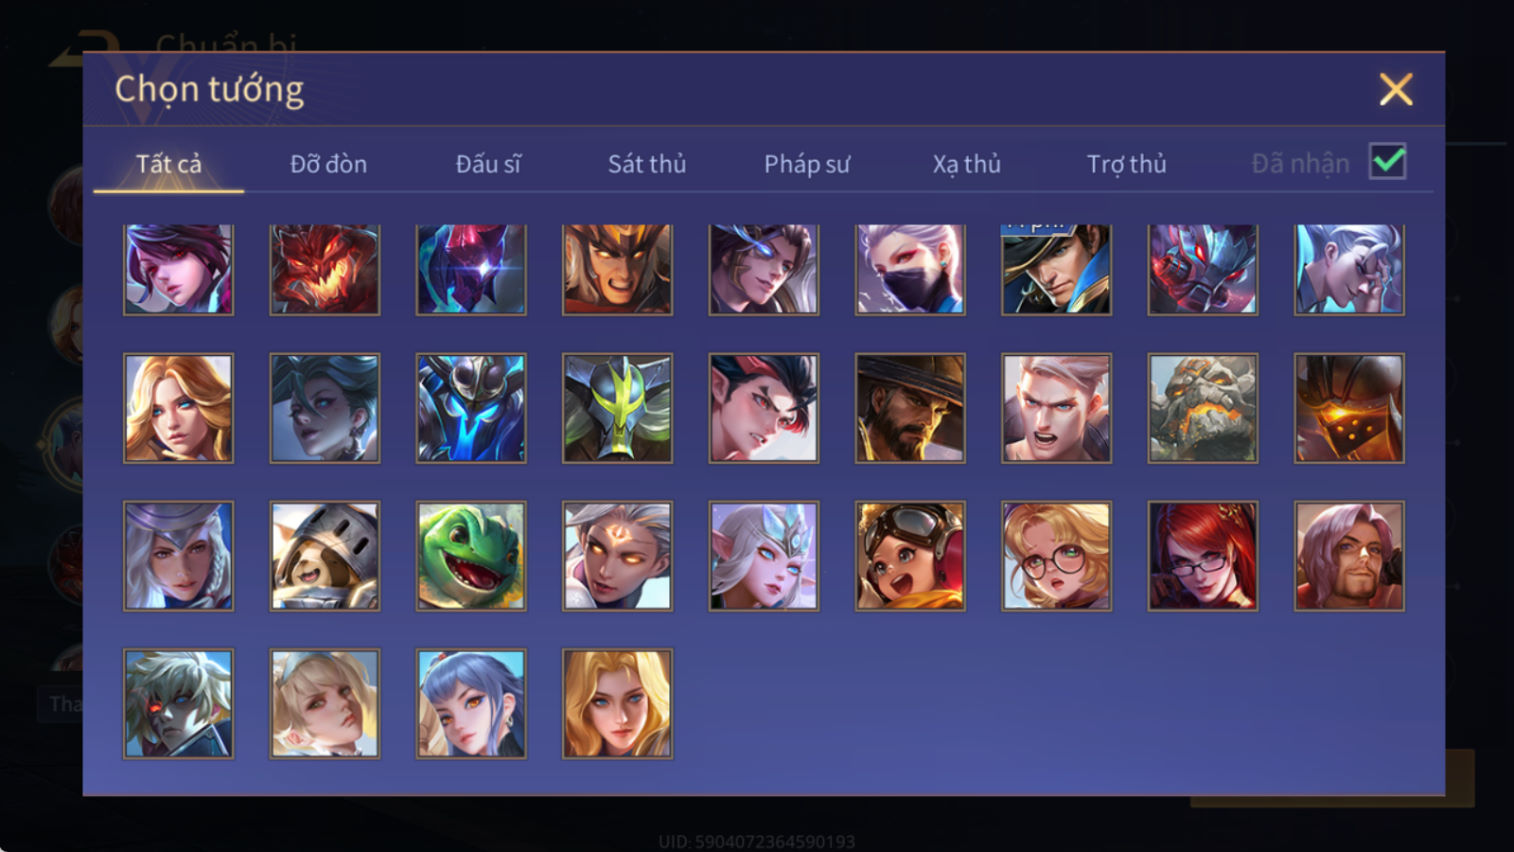Choose the red lava demon hero
This screenshot has width=1514, height=852.
[325, 269]
